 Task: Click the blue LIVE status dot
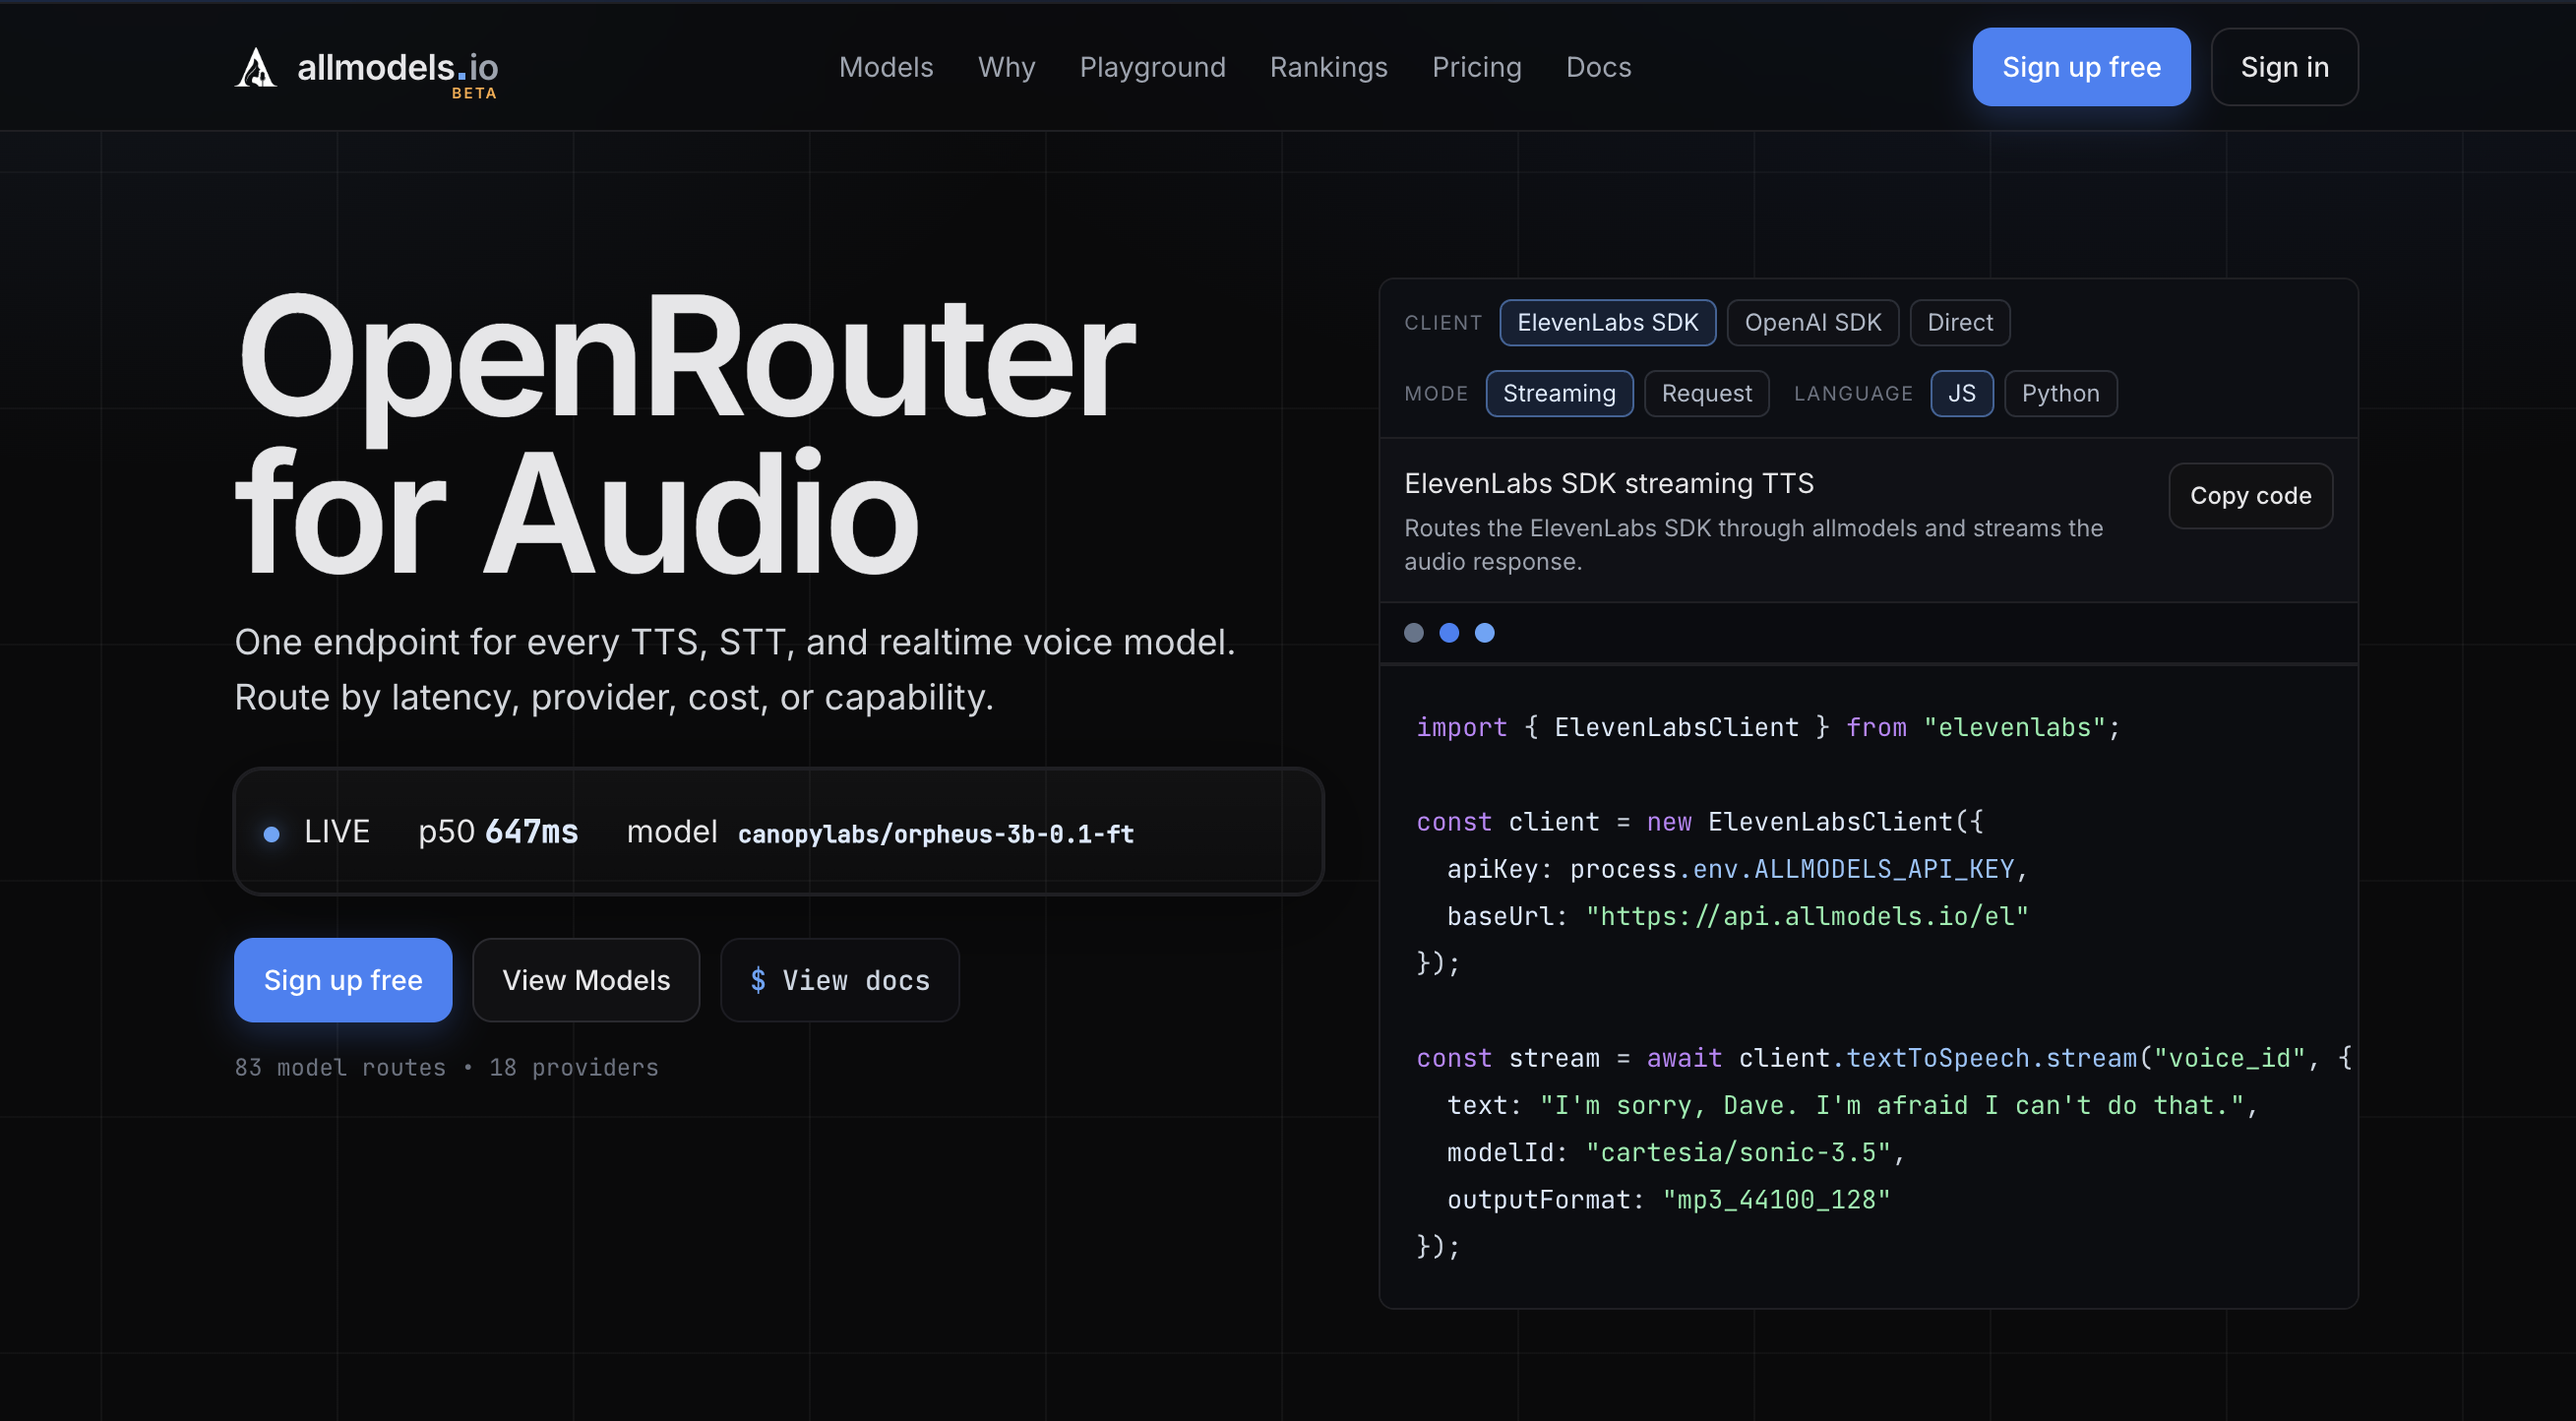tap(271, 834)
